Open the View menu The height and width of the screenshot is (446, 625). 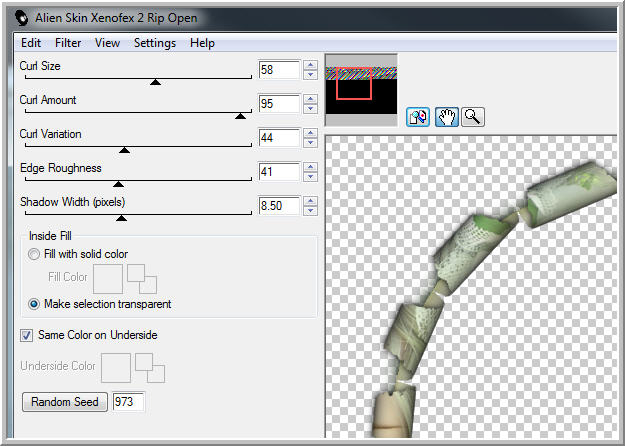pyautogui.click(x=107, y=43)
